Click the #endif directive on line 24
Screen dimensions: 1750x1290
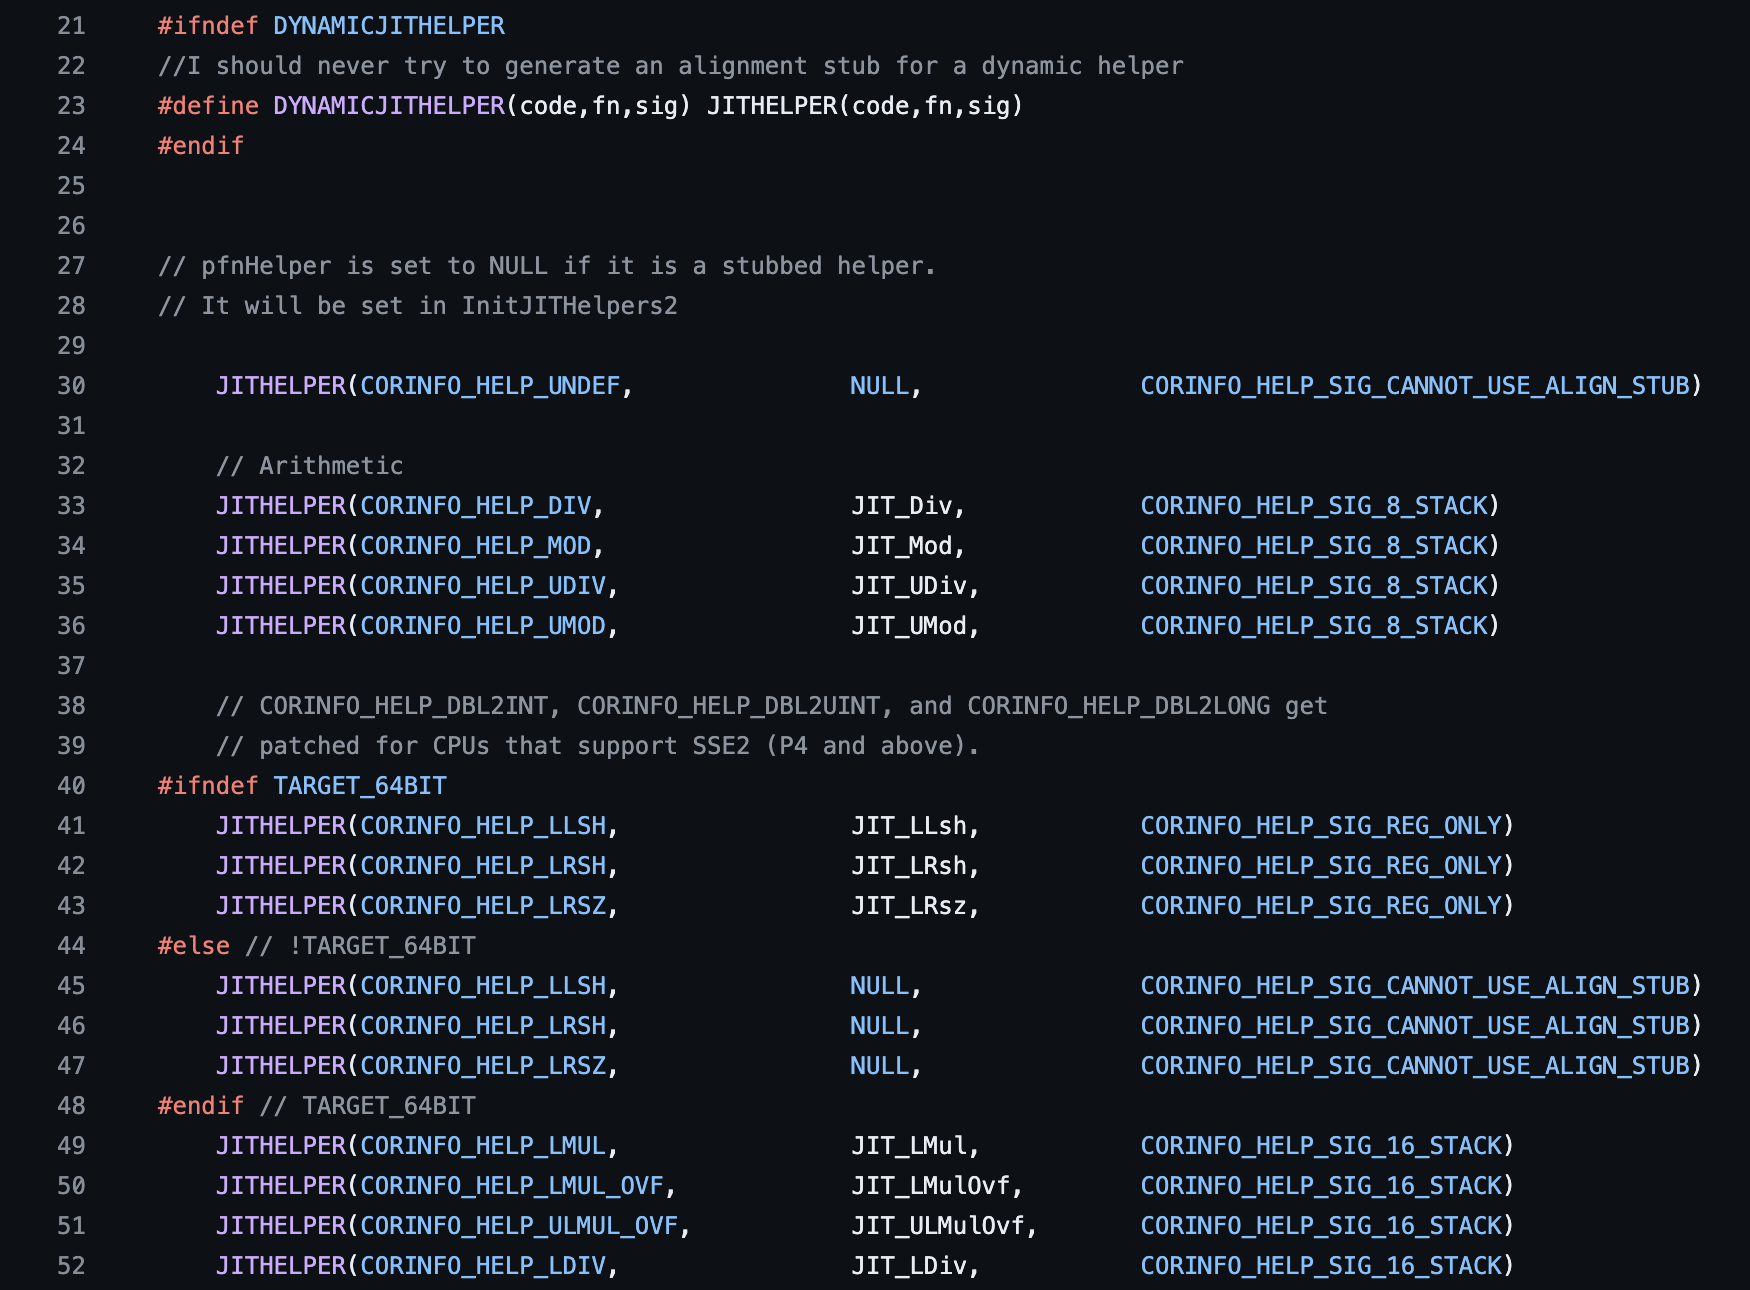(200, 146)
